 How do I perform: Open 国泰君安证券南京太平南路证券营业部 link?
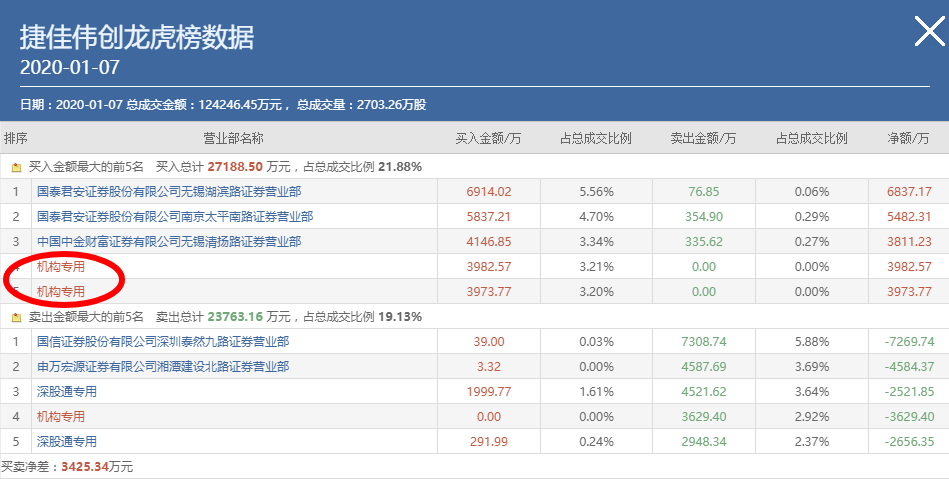coord(175,216)
